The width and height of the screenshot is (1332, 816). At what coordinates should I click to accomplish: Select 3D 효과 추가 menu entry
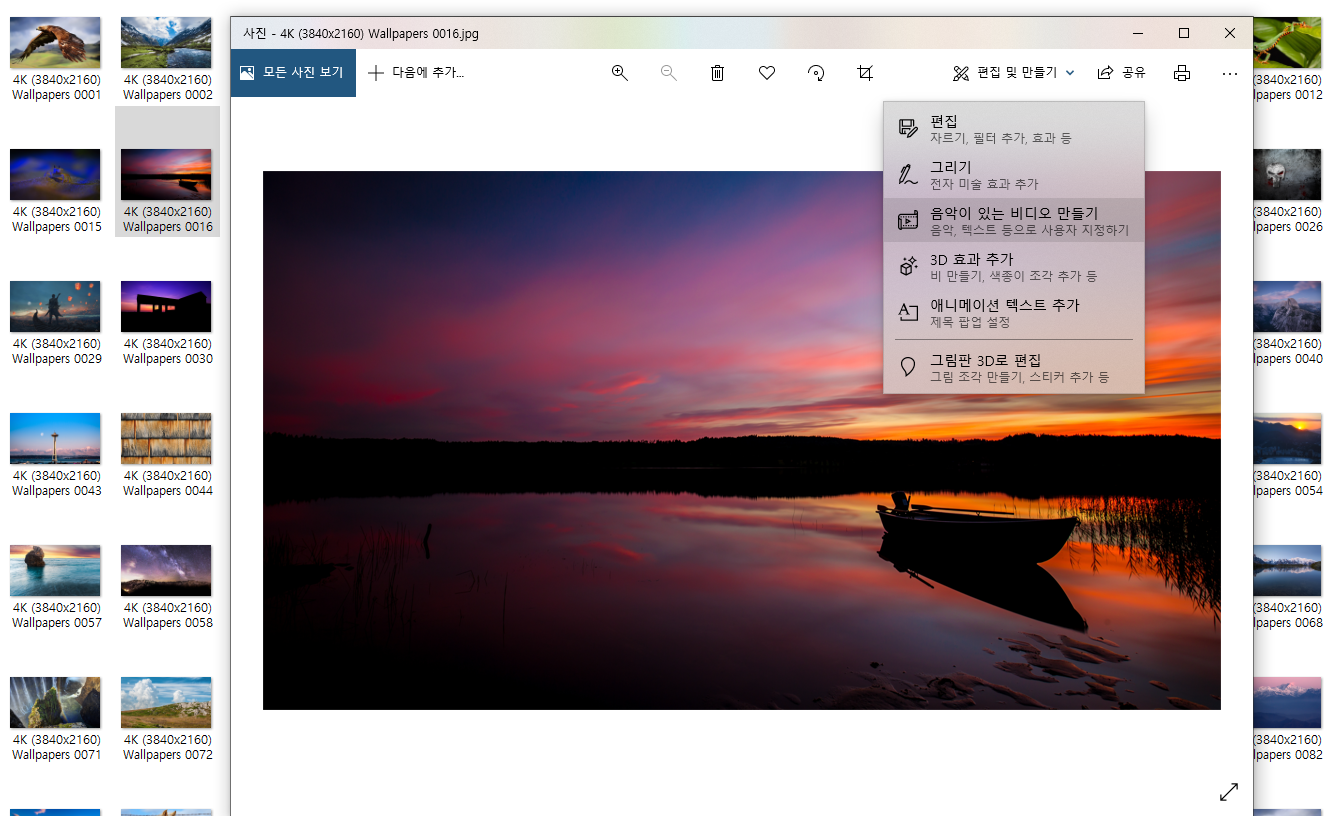point(1013,266)
